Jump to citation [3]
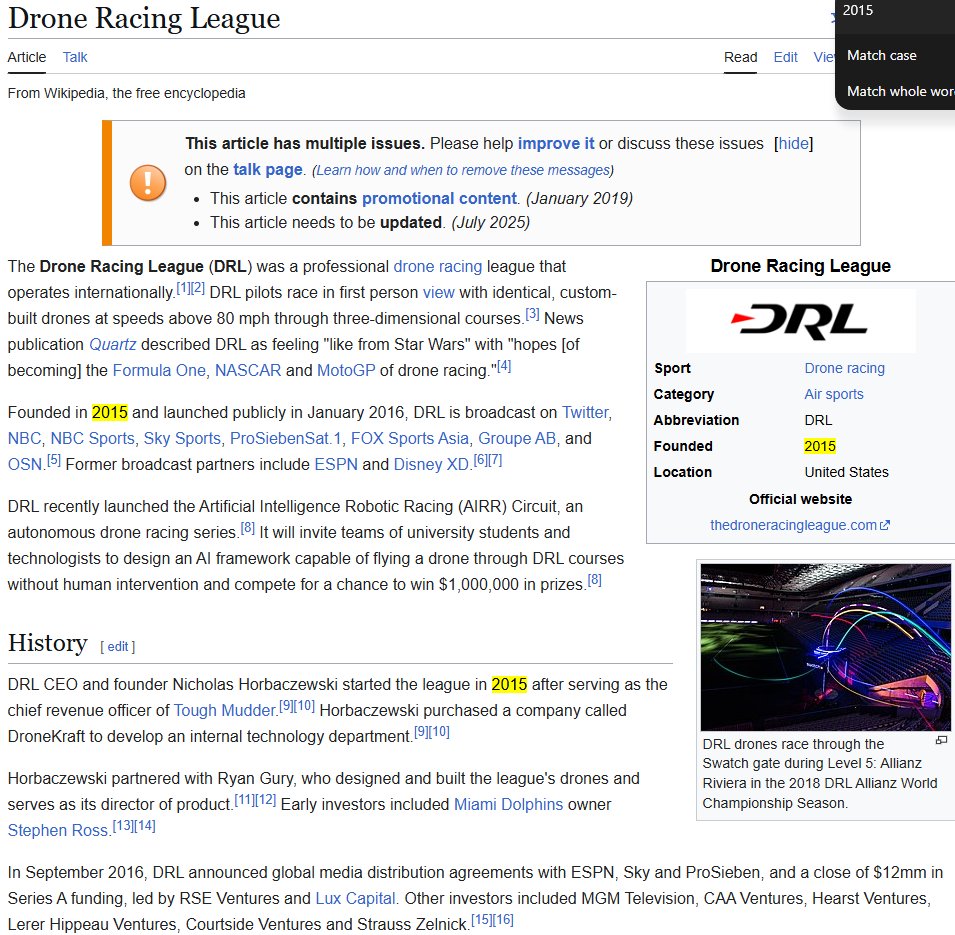The width and height of the screenshot is (955, 935). click(x=532, y=314)
